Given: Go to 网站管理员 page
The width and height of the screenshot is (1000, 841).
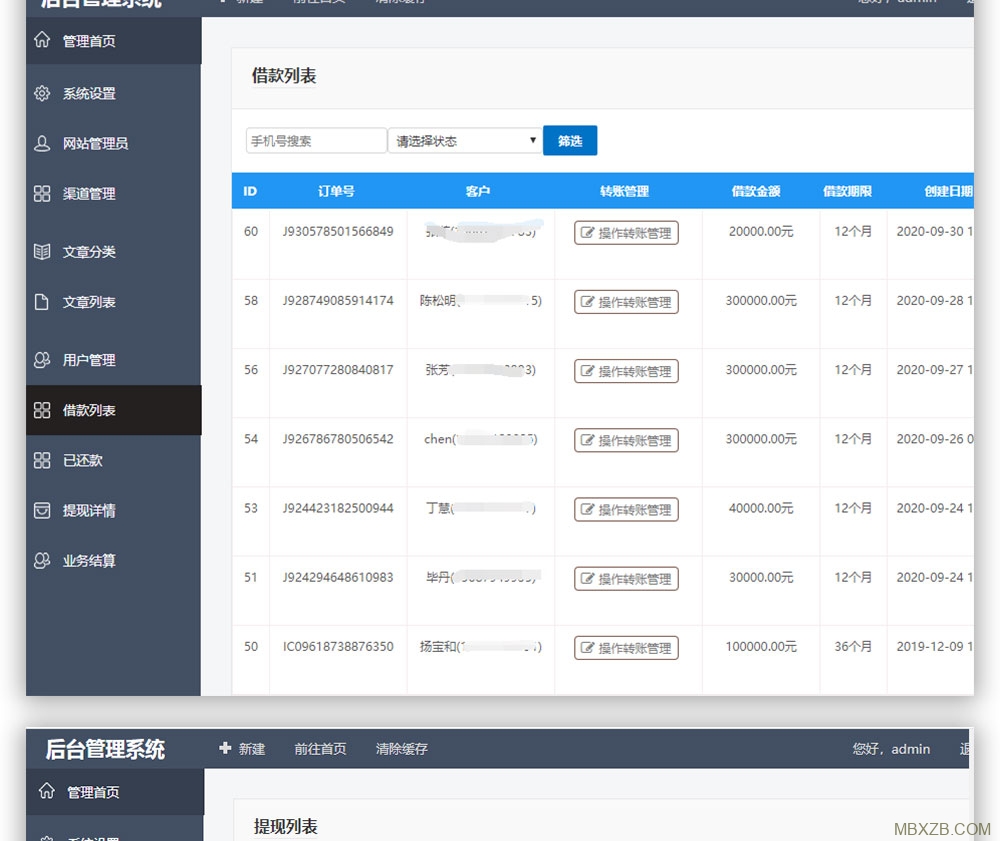Looking at the screenshot, I should (114, 143).
